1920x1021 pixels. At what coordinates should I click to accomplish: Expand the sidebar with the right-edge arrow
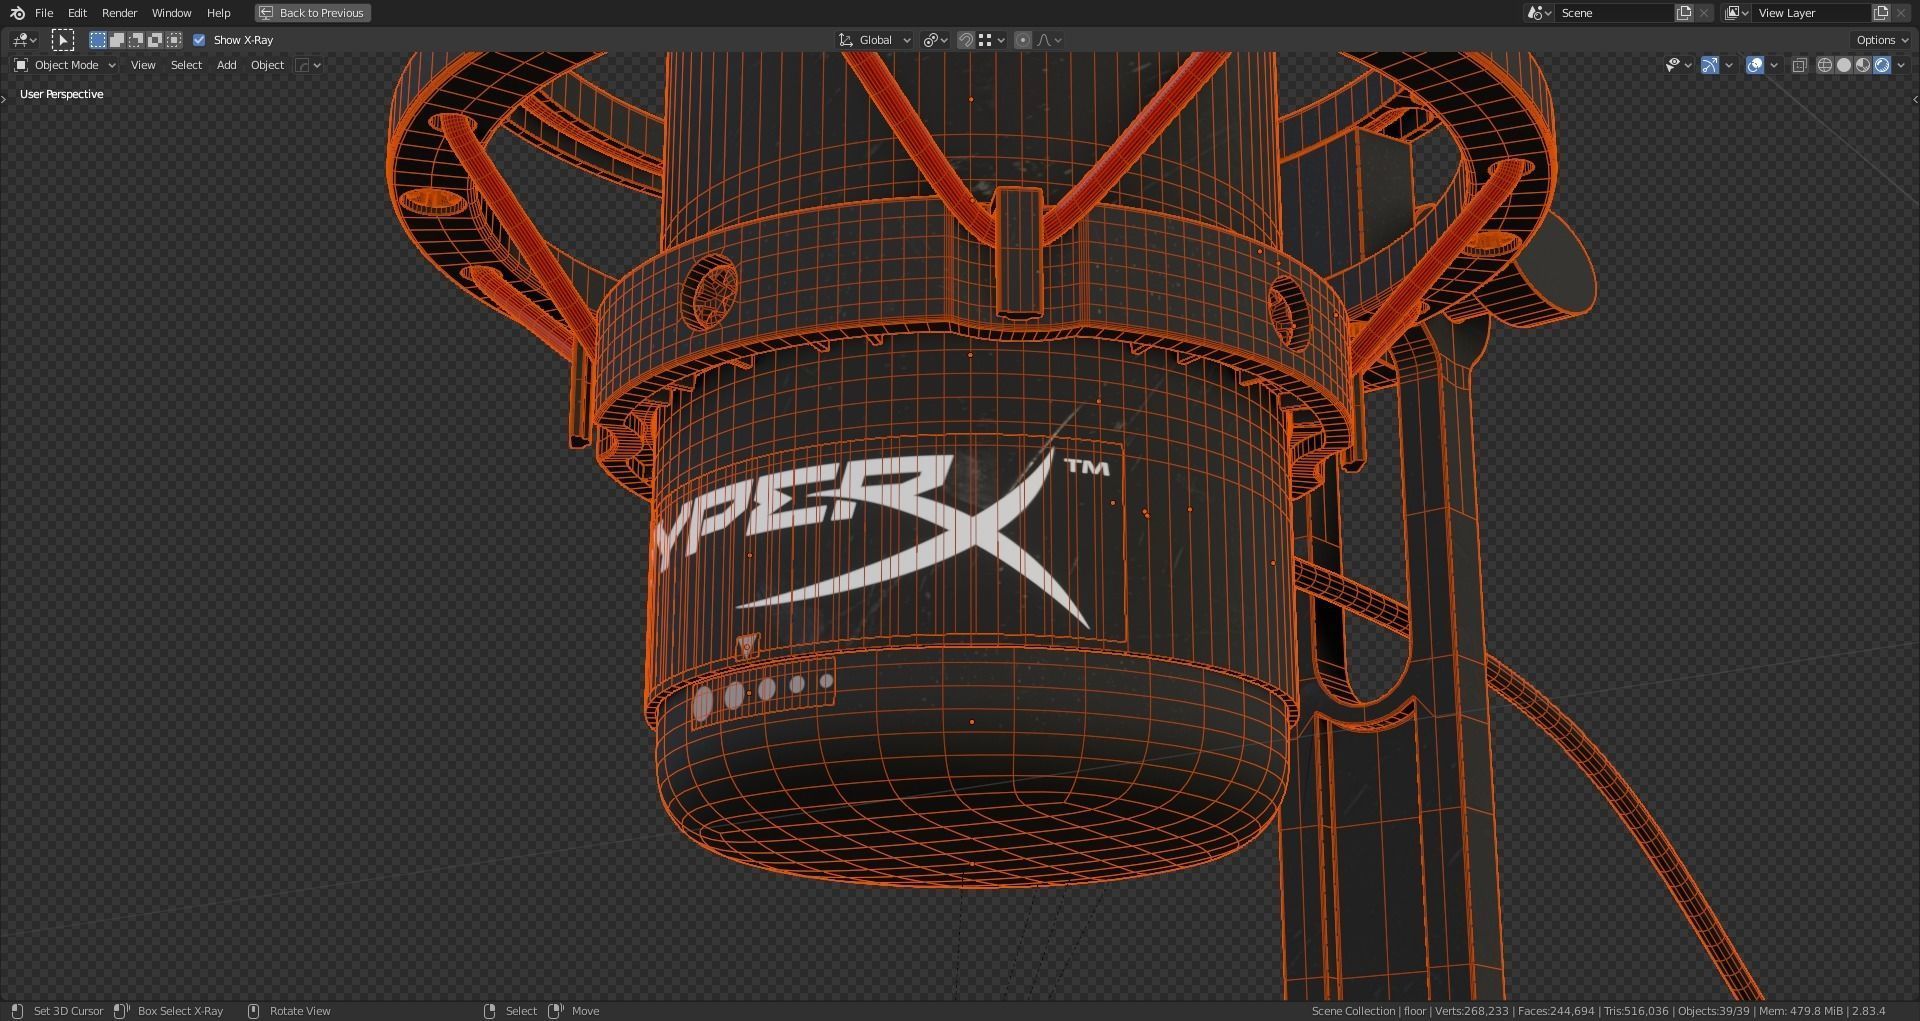tap(1915, 99)
